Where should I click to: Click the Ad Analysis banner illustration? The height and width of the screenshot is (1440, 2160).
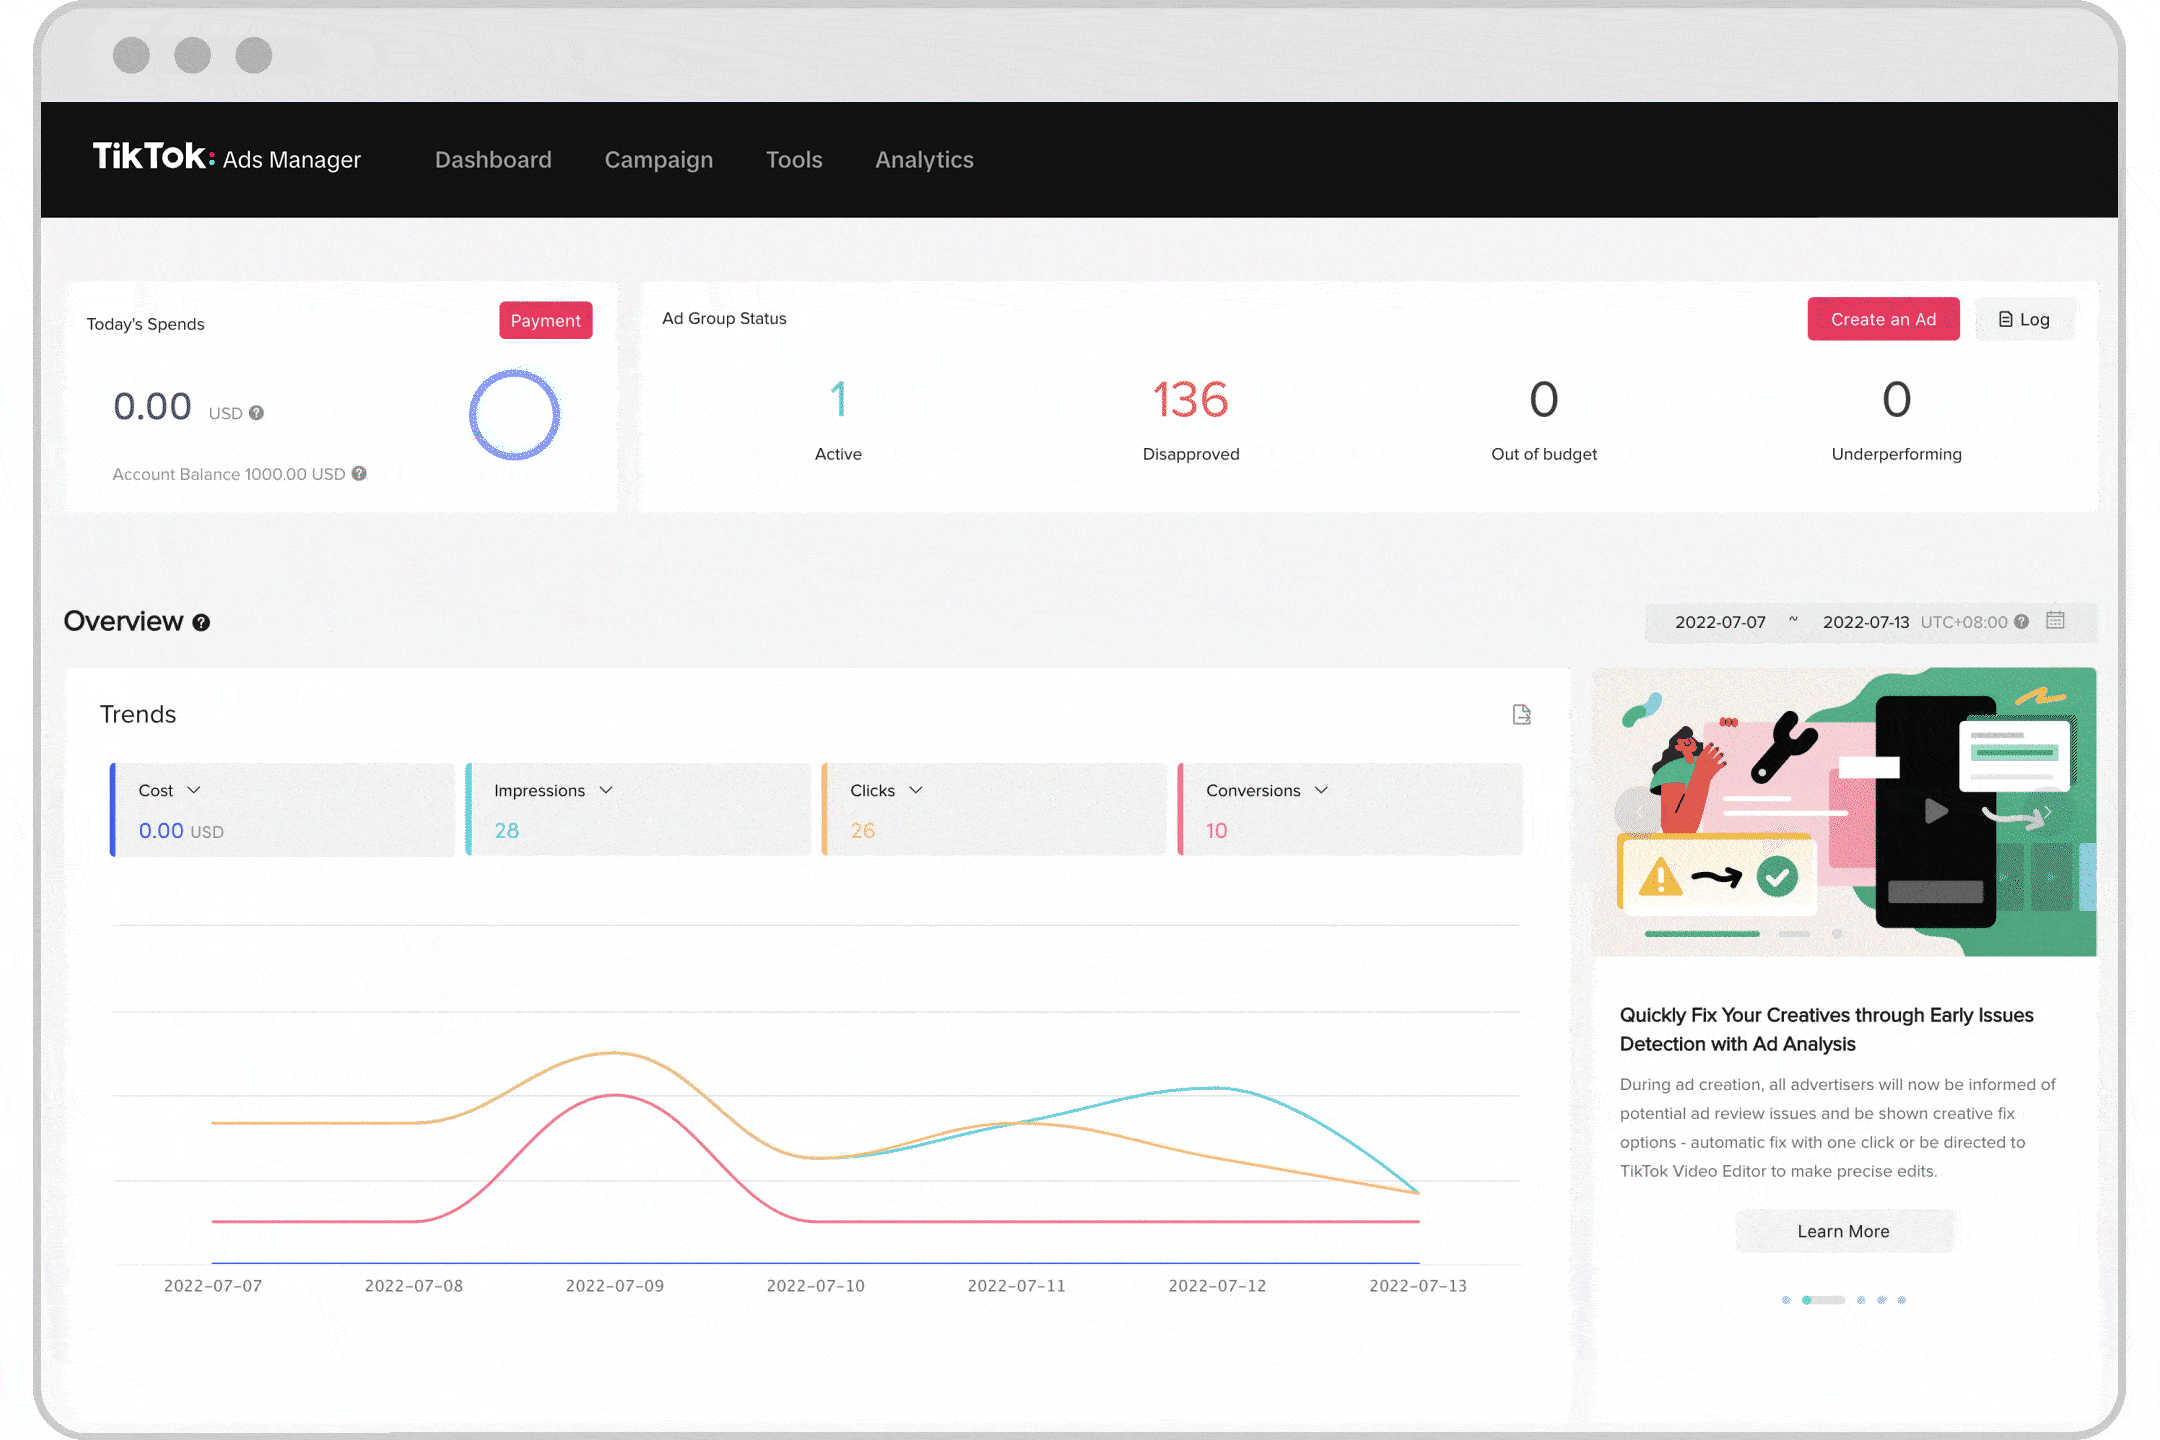(x=1844, y=812)
